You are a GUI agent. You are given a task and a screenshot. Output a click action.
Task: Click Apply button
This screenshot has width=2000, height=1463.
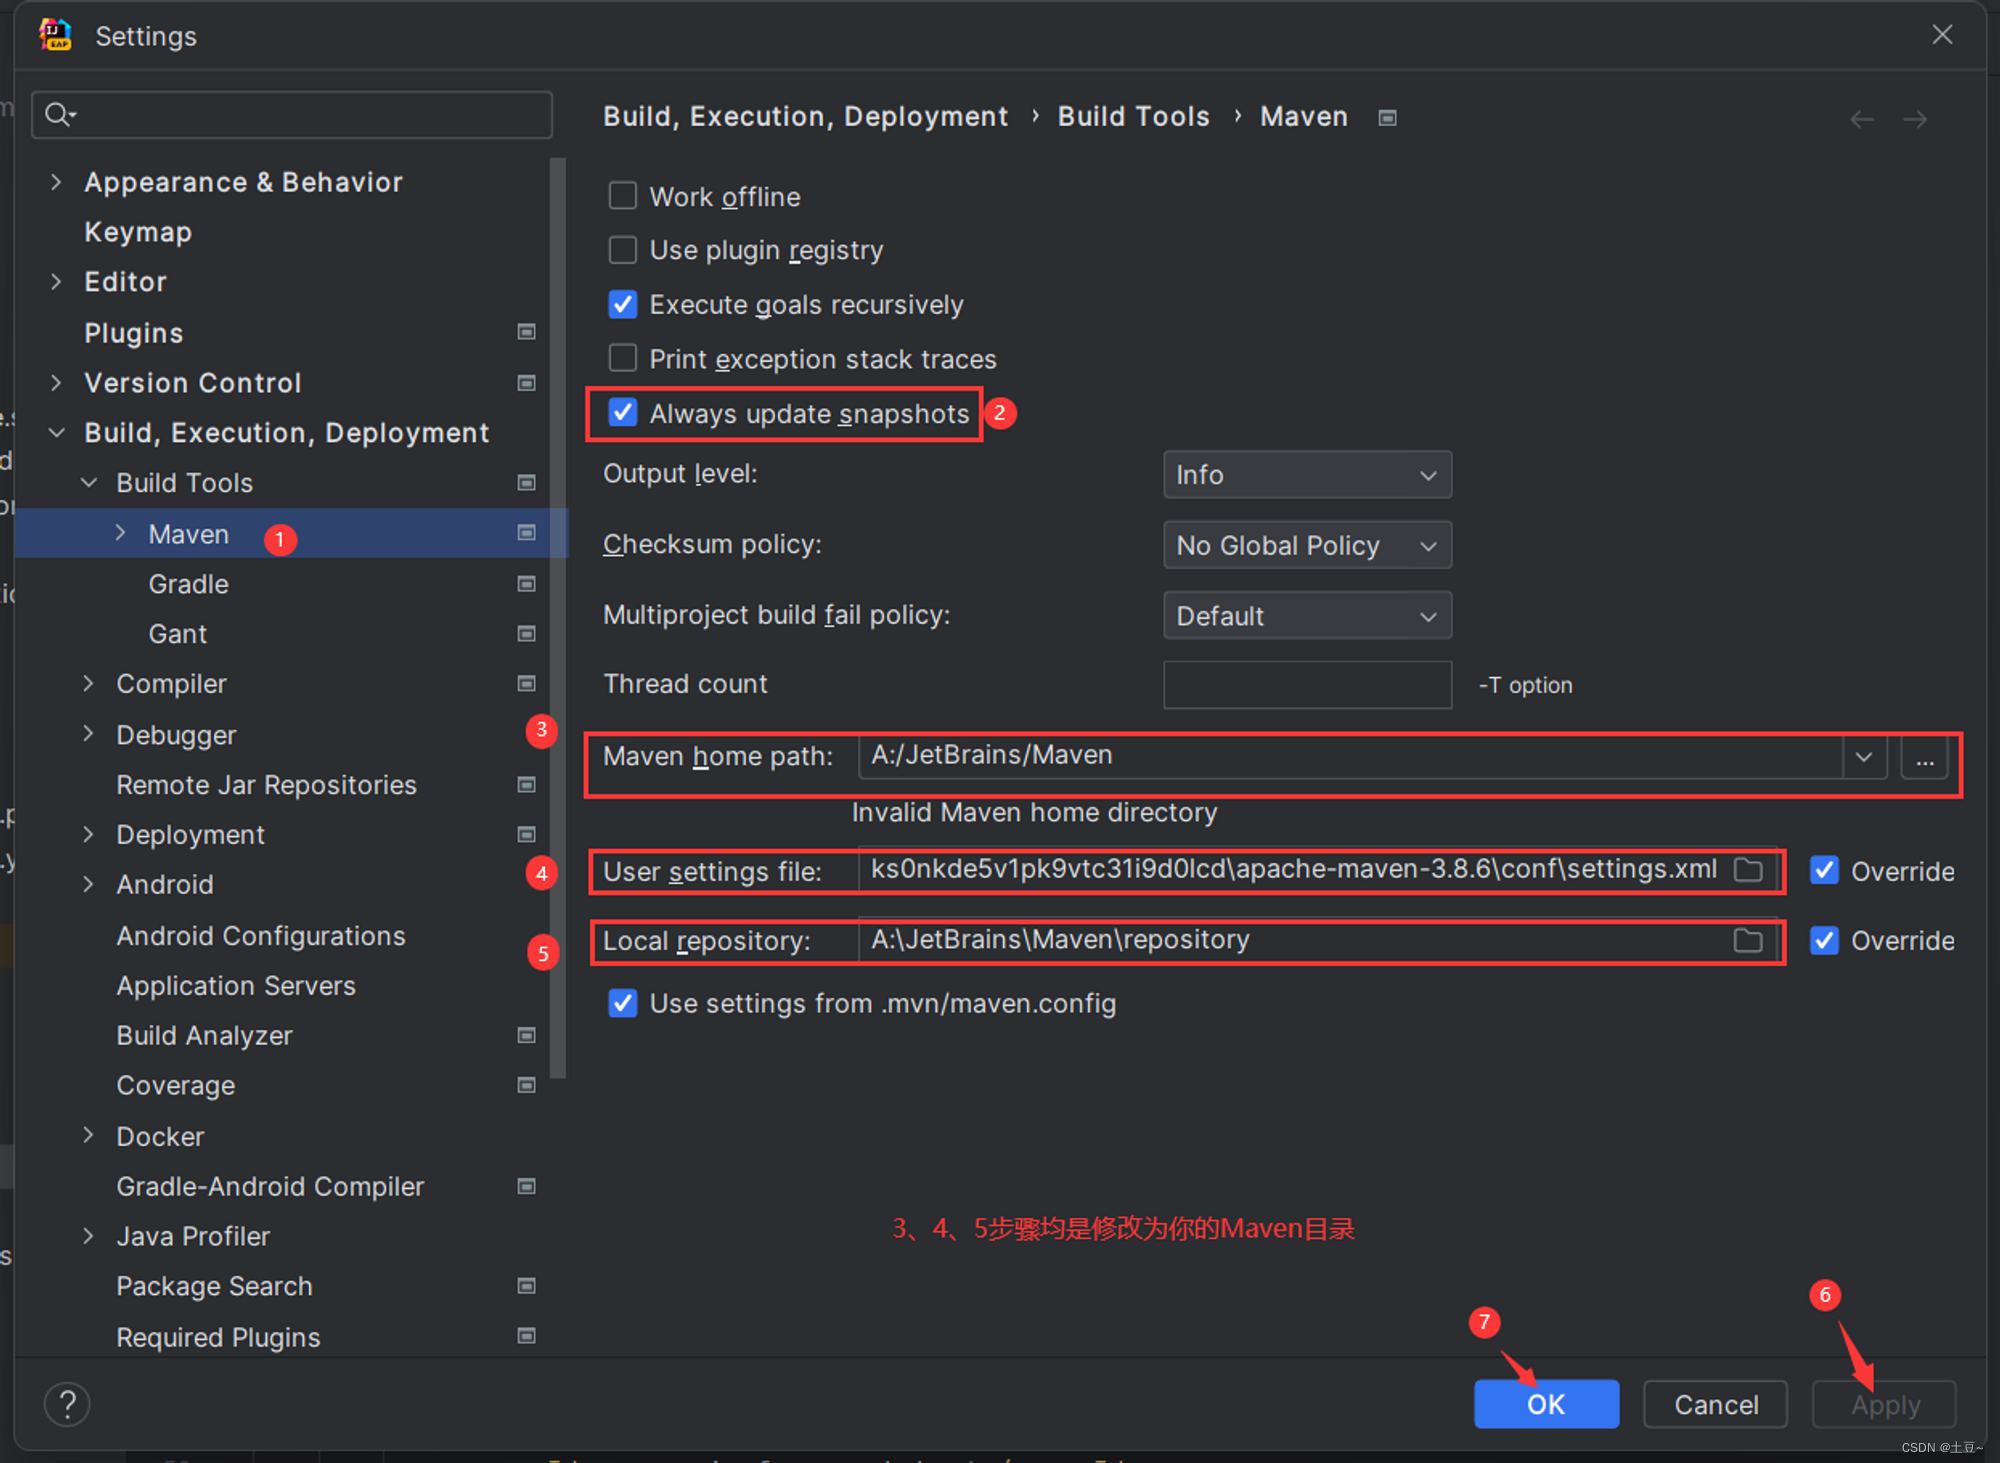click(1885, 1404)
